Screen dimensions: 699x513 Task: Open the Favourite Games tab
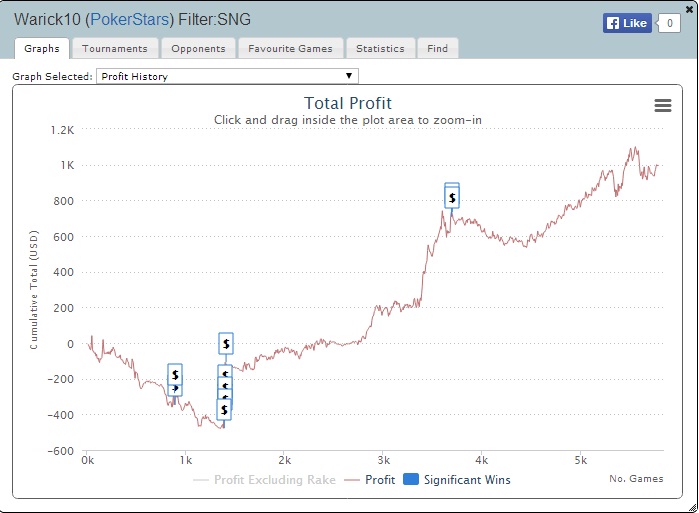(x=291, y=48)
